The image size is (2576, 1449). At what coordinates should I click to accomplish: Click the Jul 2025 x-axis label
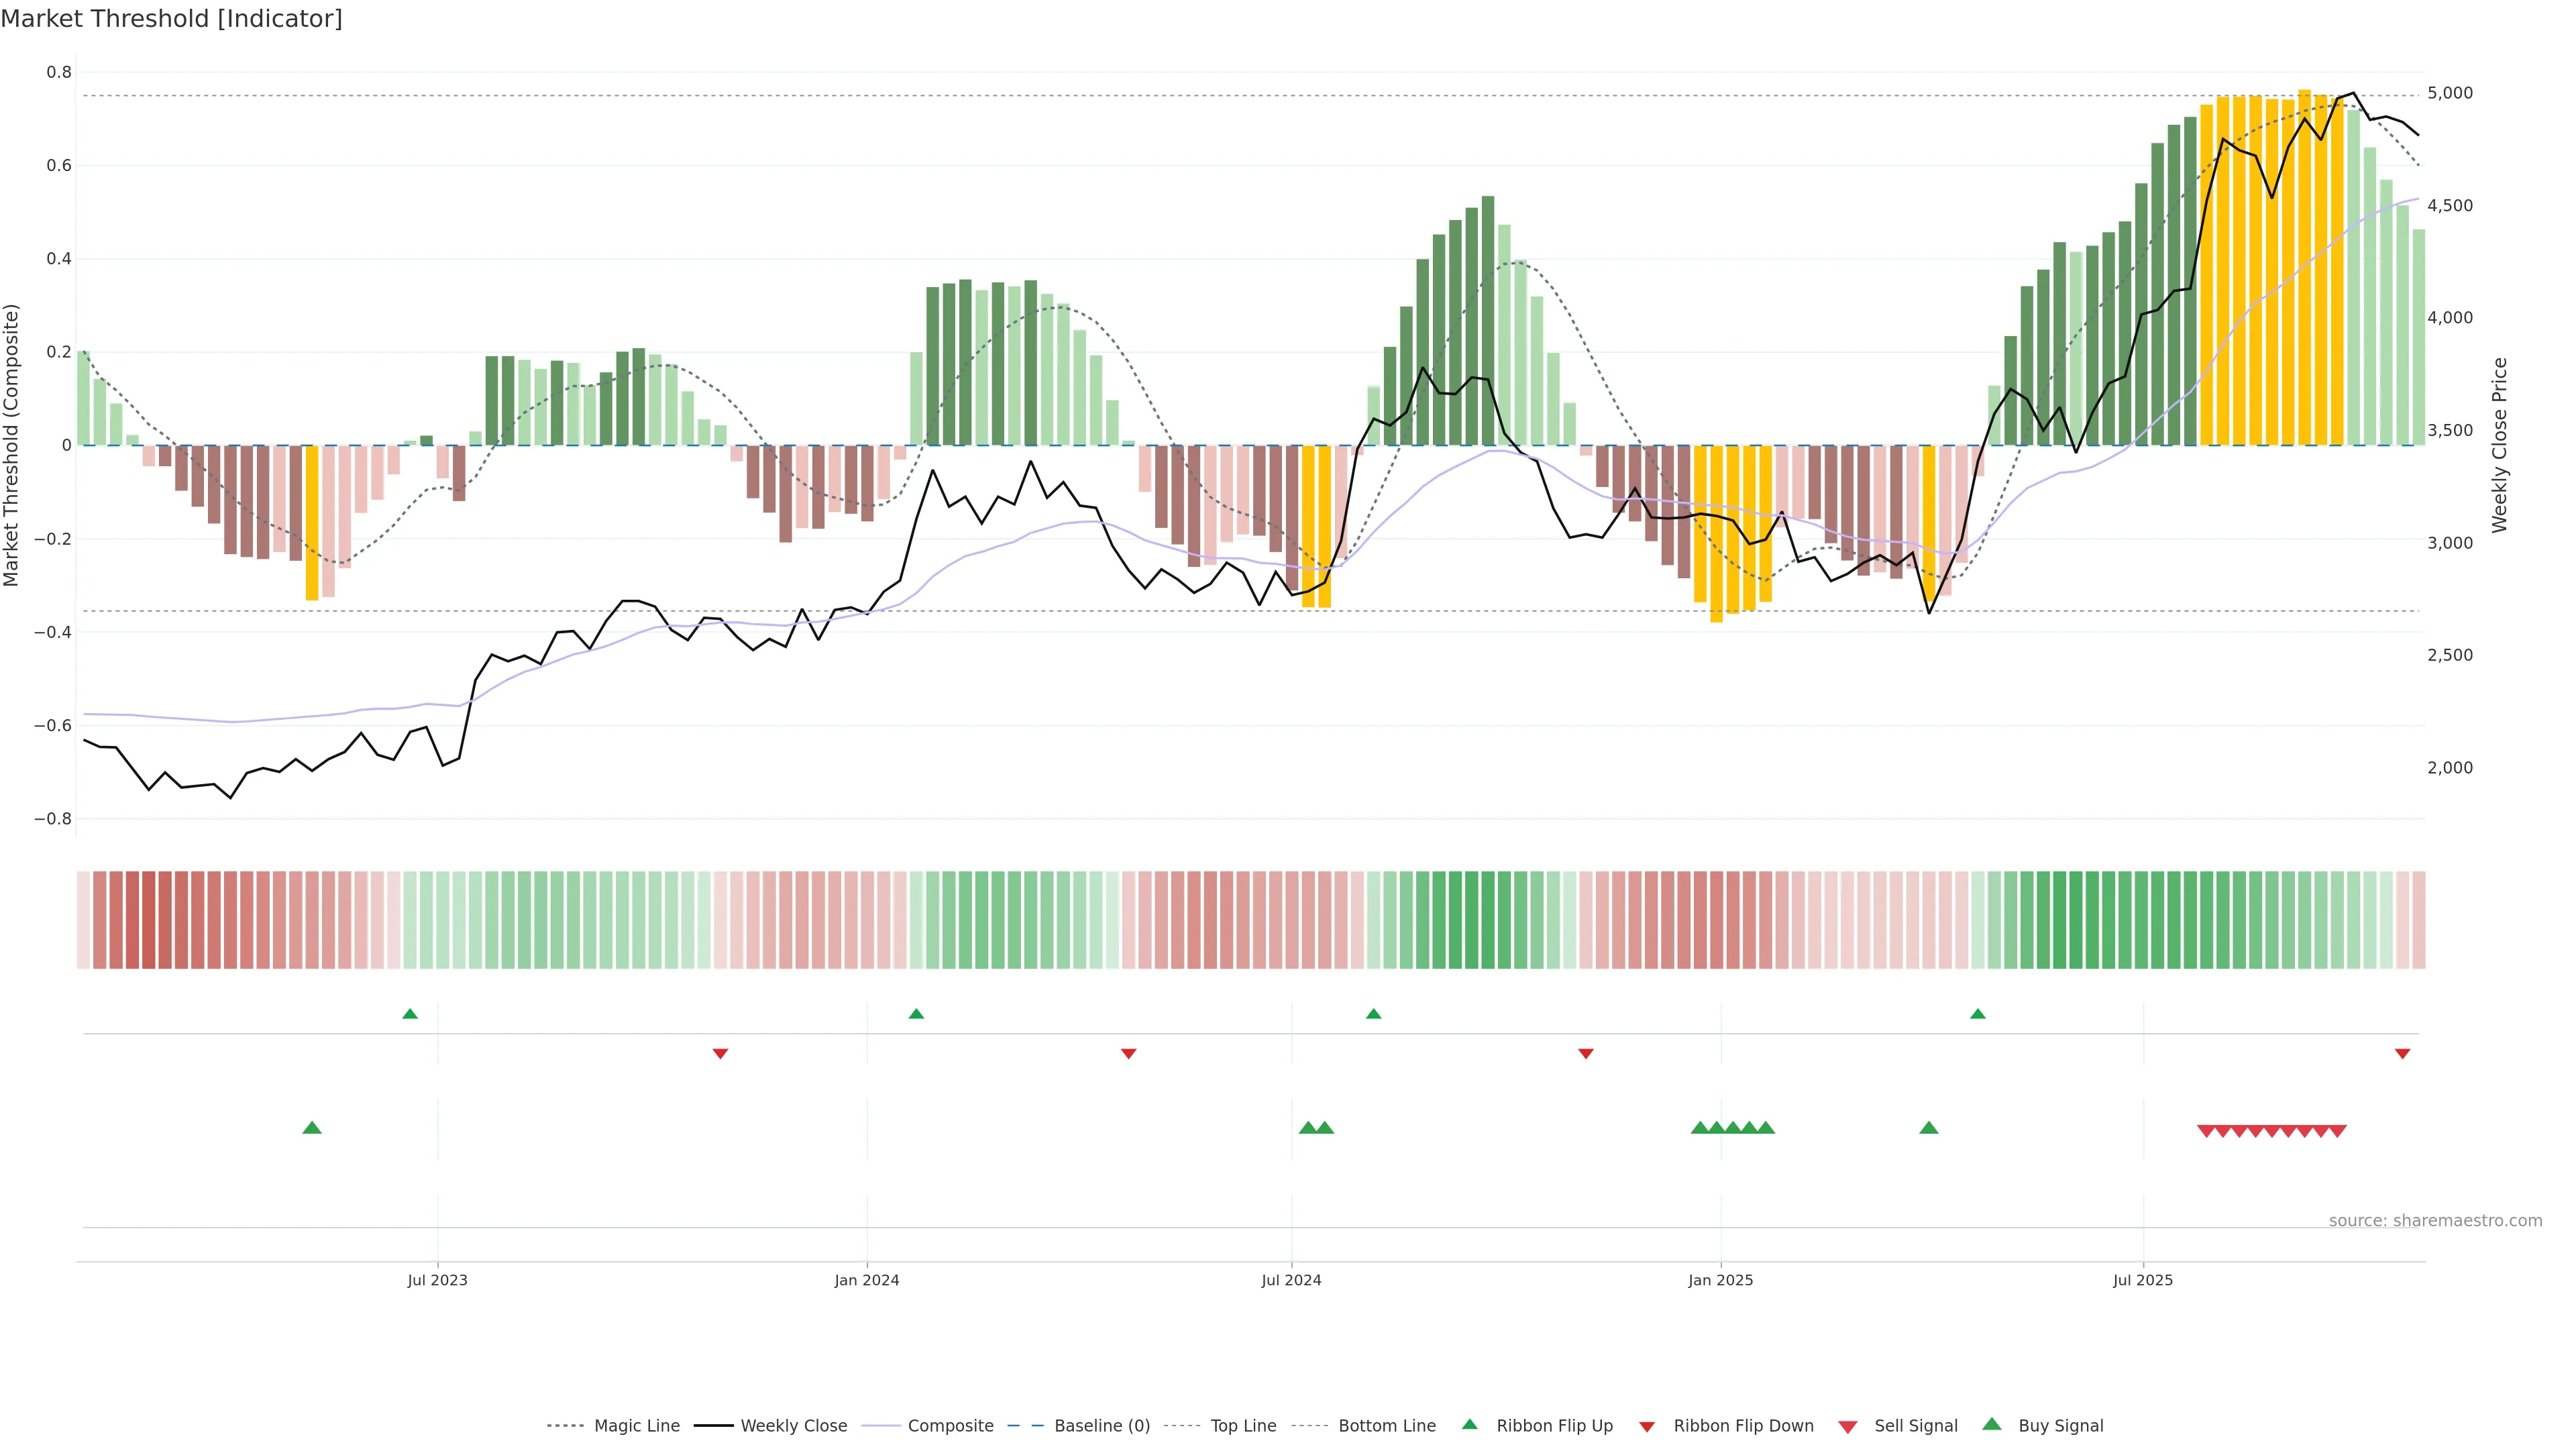coord(2143,1280)
